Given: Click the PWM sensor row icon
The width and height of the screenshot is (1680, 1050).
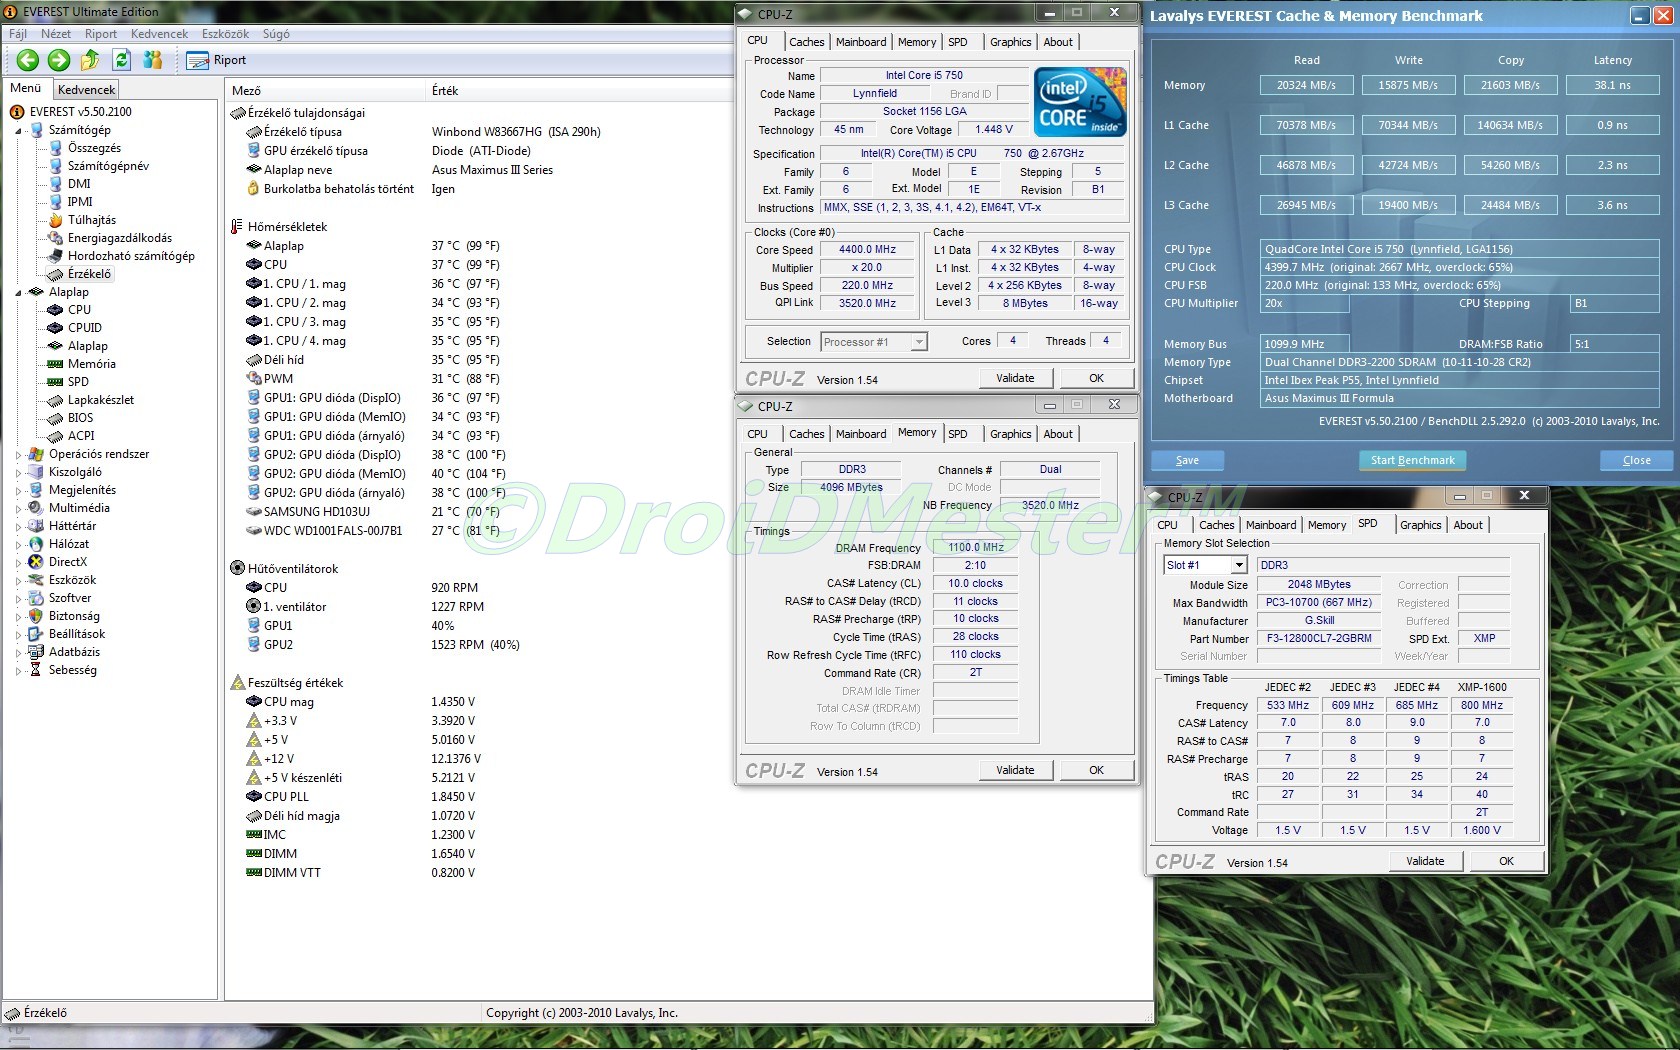Looking at the screenshot, I should coord(254,379).
